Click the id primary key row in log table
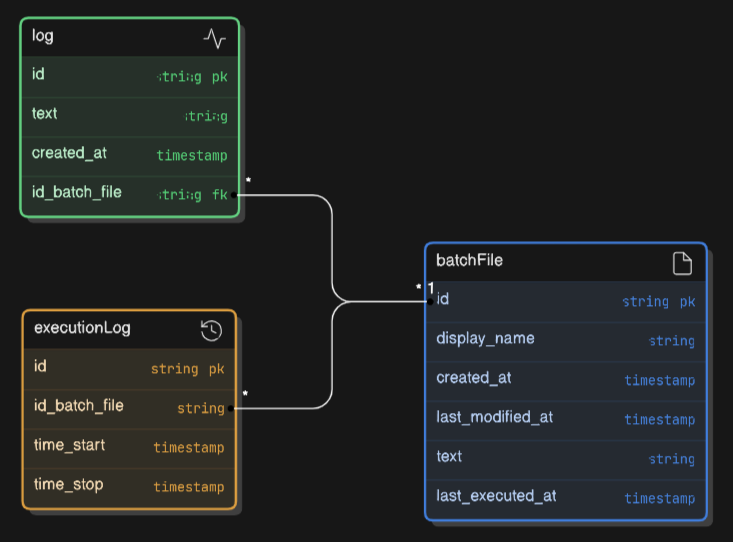This screenshot has height=542, width=733. 130,76
